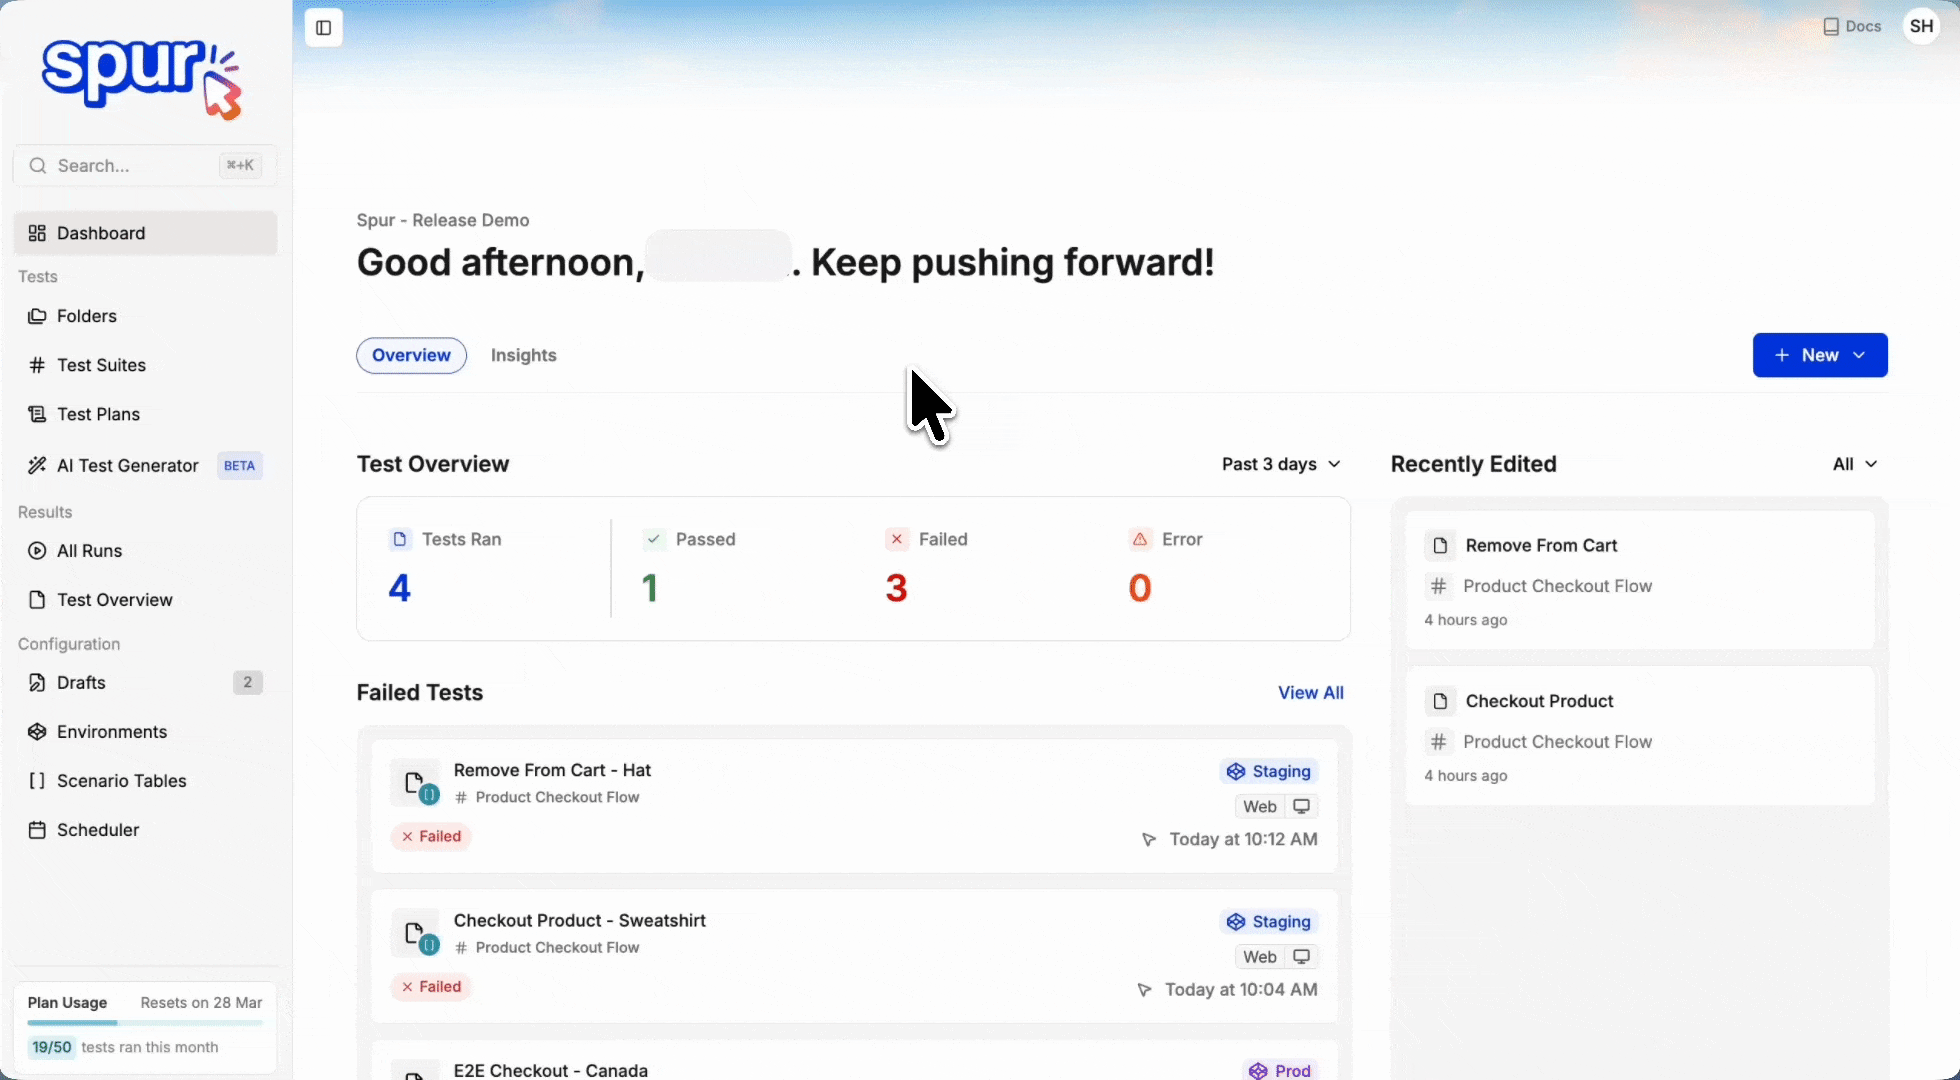This screenshot has width=1960, height=1080.
Task: Open Test Suites hash icon item
Action: coord(101,365)
